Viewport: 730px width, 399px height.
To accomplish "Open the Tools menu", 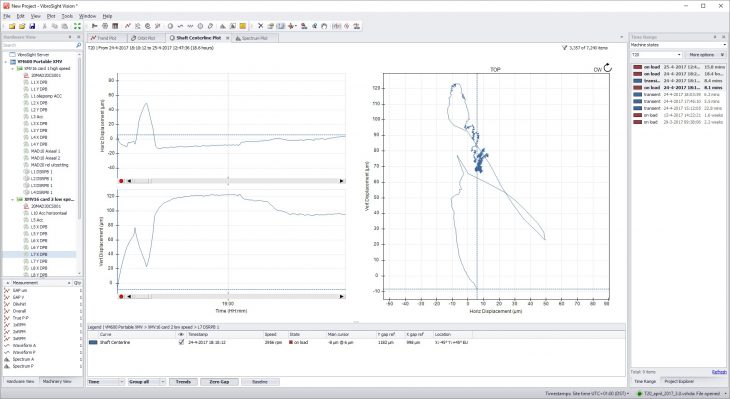I will (67, 16).
